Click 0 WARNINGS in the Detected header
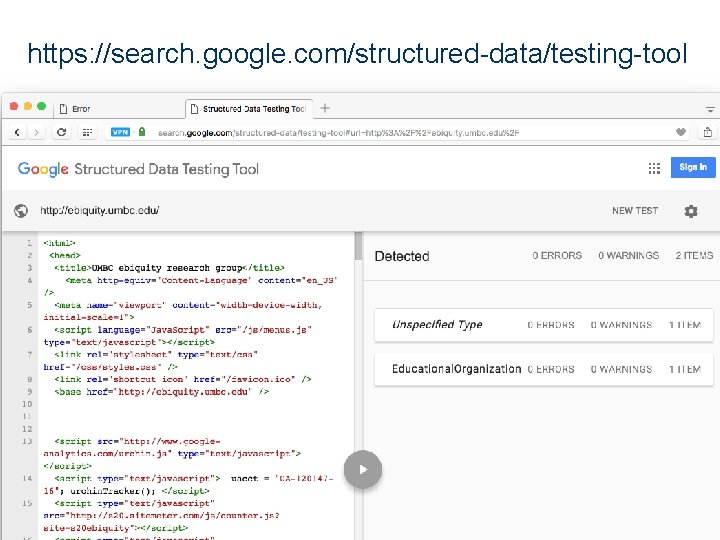The width and height of the screenshot is (720, 540). pos(628,256)
